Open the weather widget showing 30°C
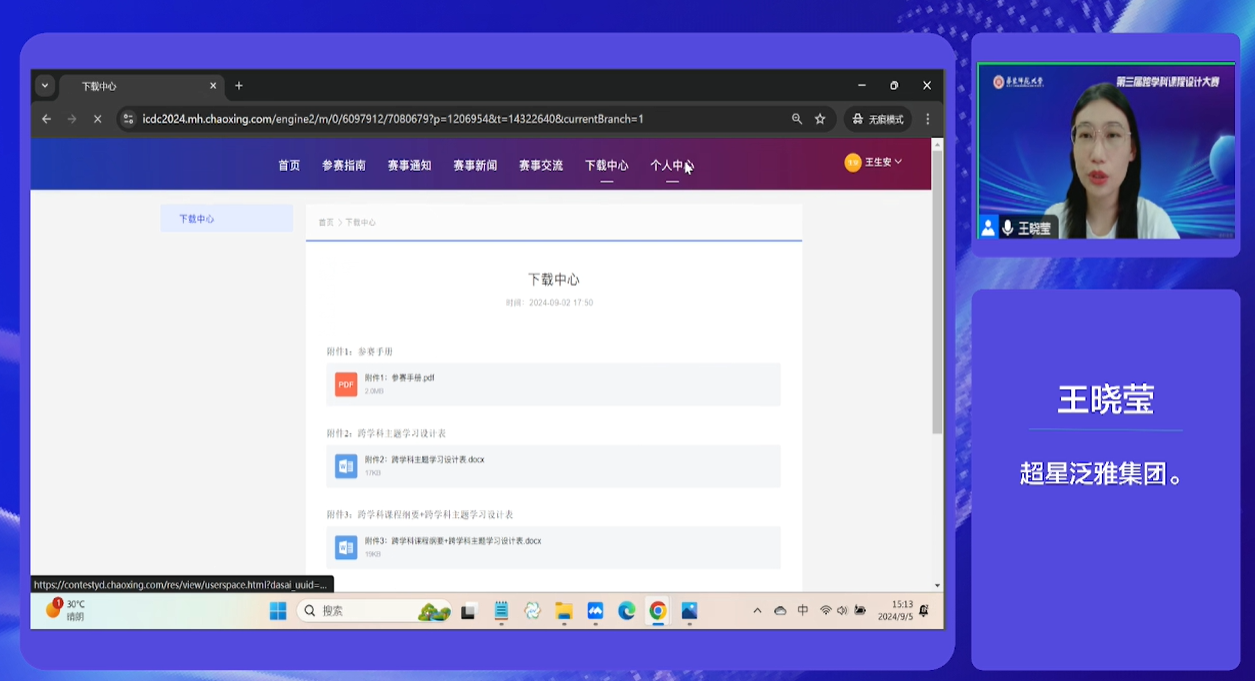The width and height of the screenshot is (1255, 681). click(66, 610)
